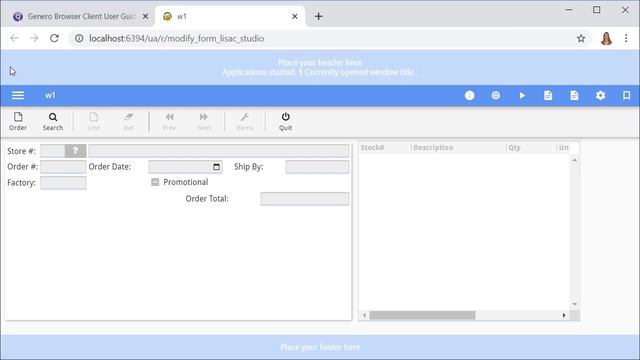The image size is (640, 360).
Task: Click the table's scroll up arrow
Action: pyautogui.click(x=574, y=160)
